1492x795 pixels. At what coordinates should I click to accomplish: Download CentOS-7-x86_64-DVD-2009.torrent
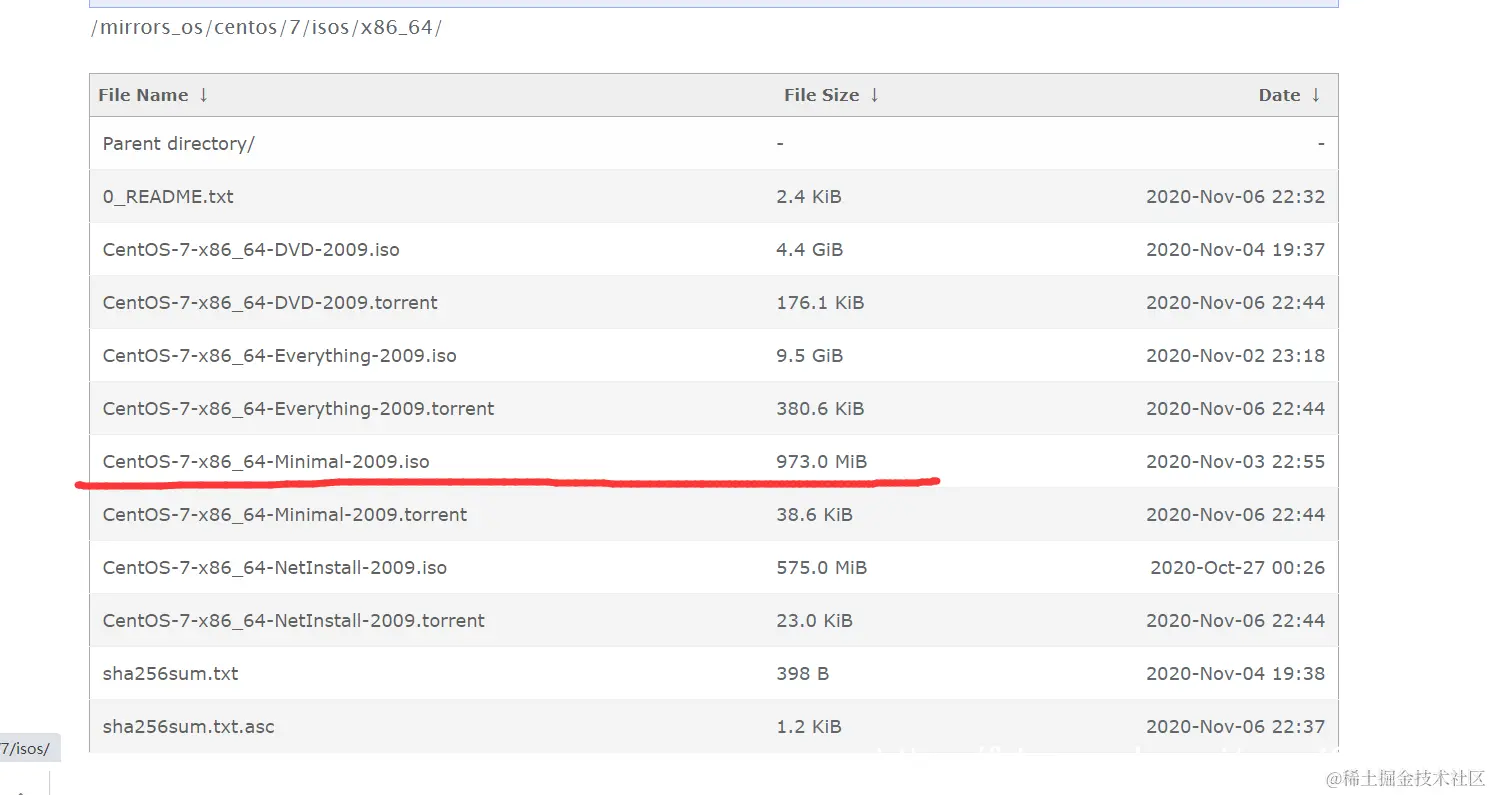[270, 303]
